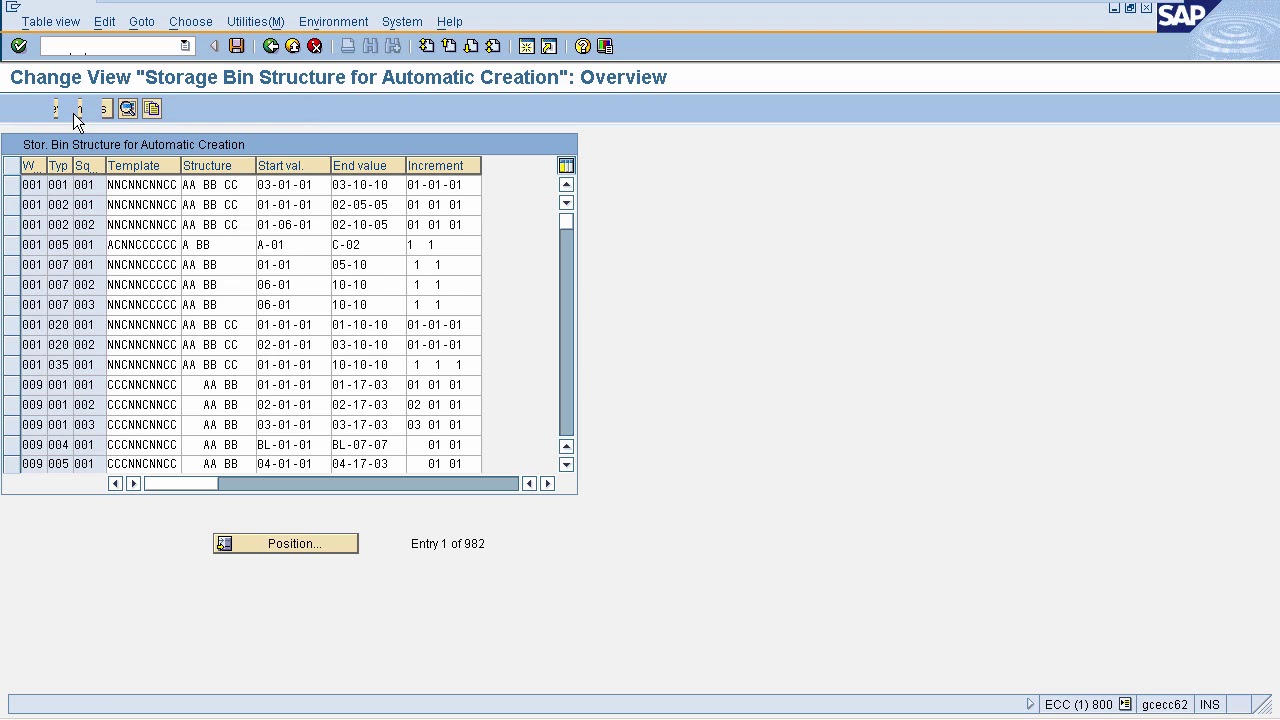
Task: Click the Position... button
Action: coord(285,543)
